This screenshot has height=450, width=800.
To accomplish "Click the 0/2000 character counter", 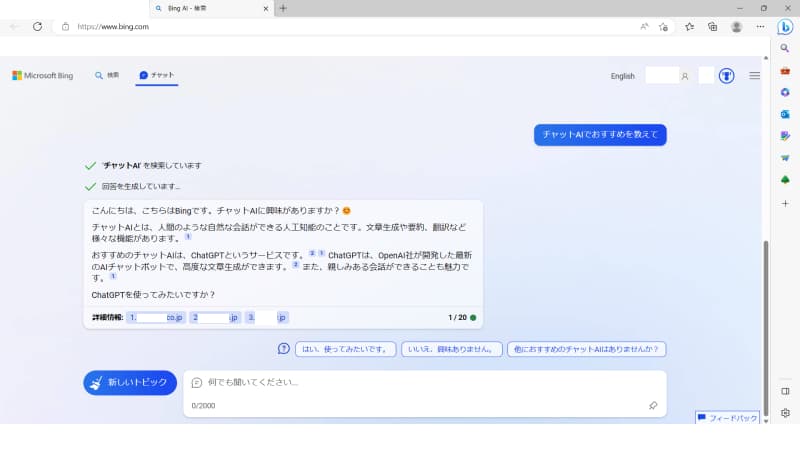I will point(203,406).
